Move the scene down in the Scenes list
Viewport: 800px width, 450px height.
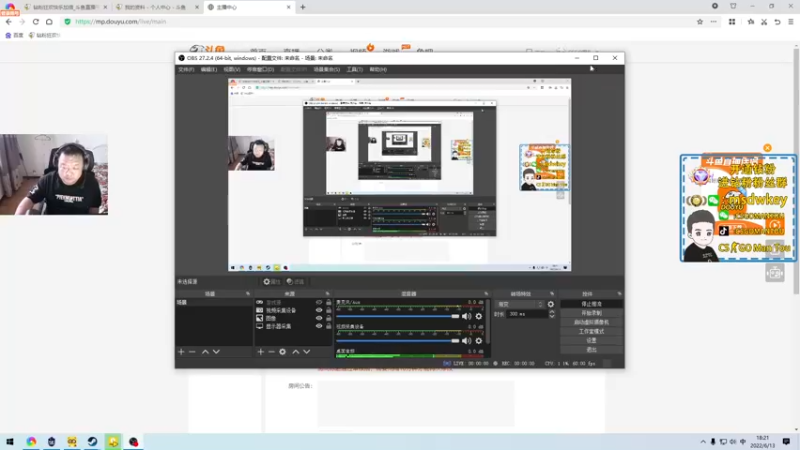[216, 352]
